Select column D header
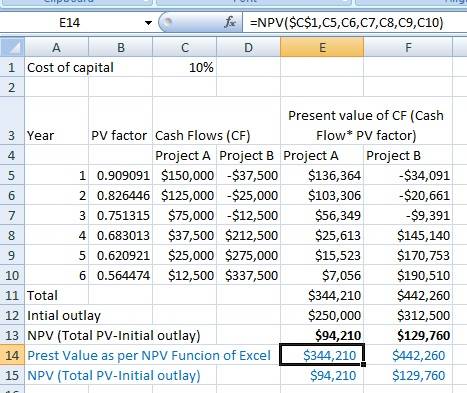 point(248,48)
